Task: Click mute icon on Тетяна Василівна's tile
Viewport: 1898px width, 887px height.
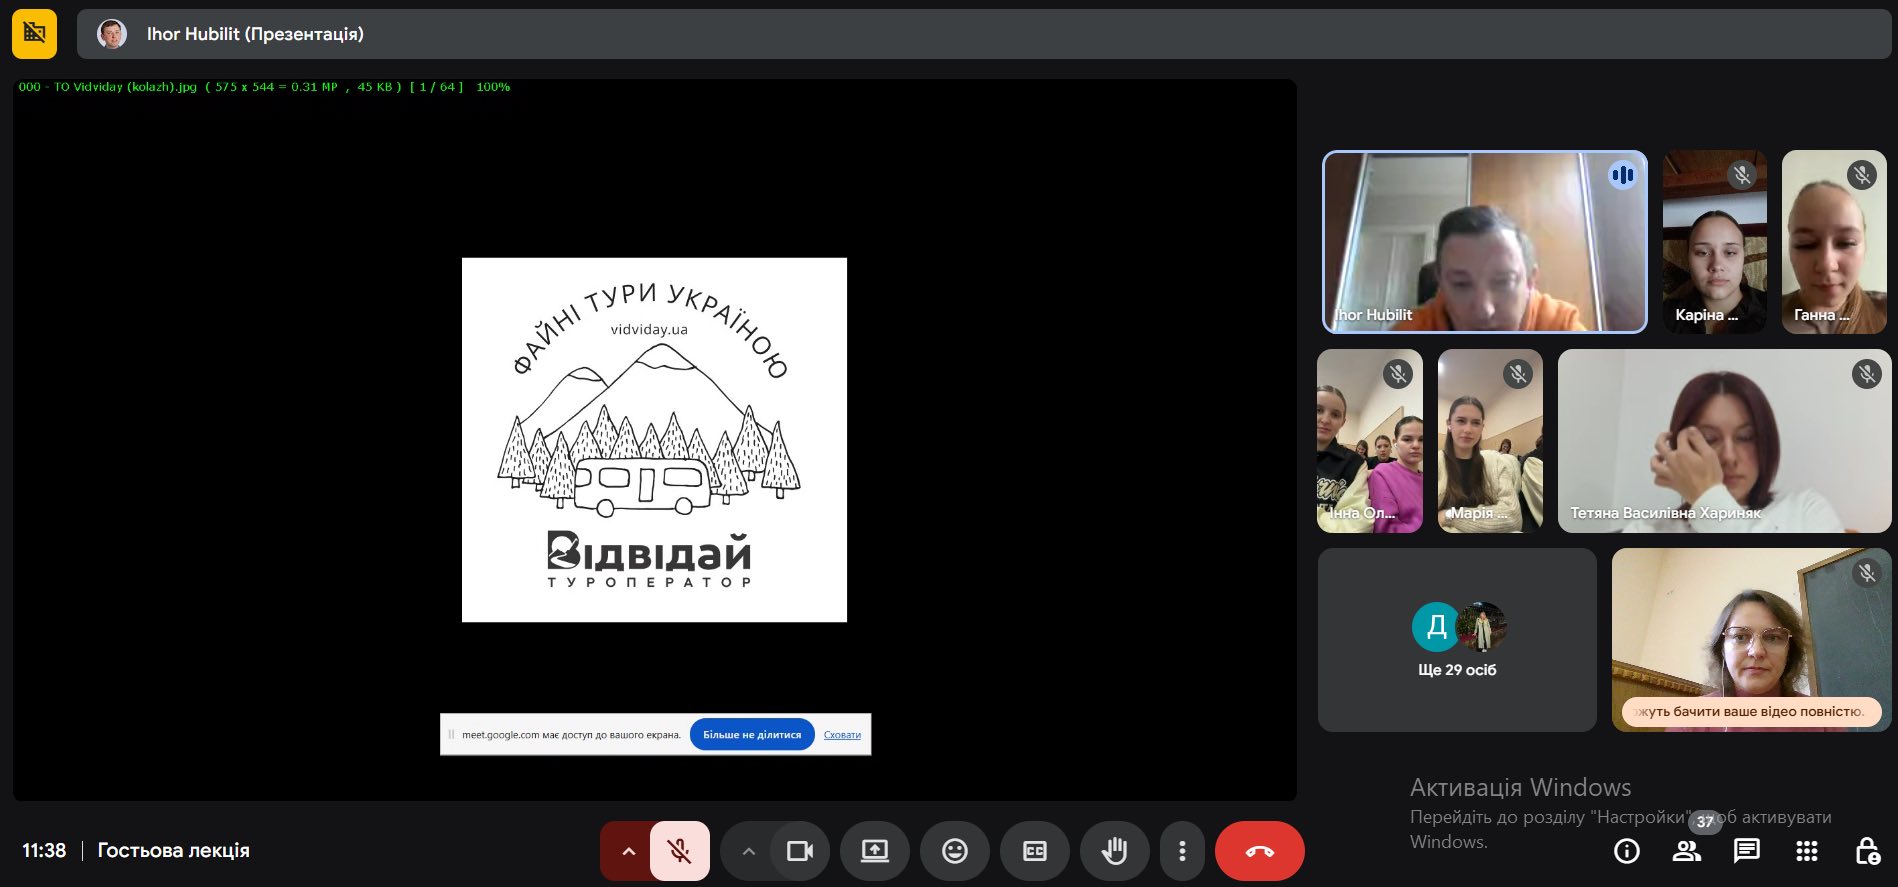Action: tap(1867, 374)
